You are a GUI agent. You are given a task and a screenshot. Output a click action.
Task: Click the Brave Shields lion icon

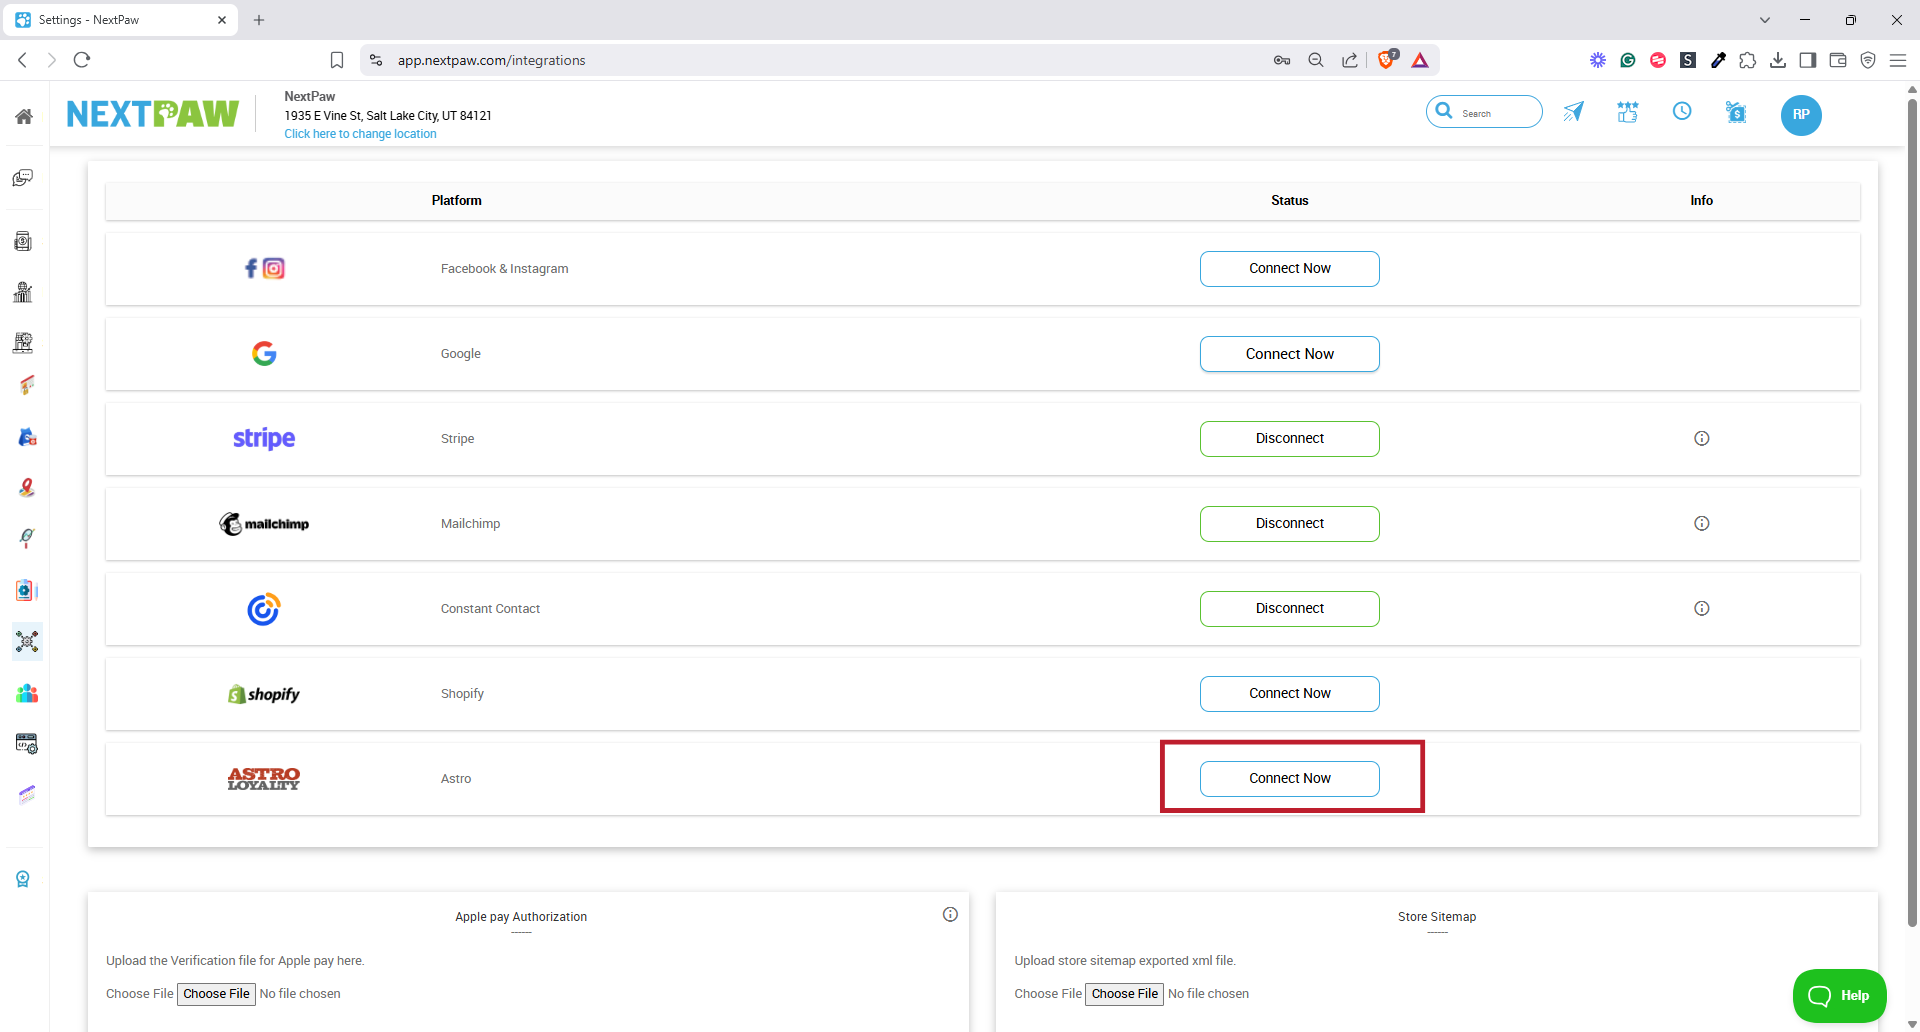[x=1387, y=60]
